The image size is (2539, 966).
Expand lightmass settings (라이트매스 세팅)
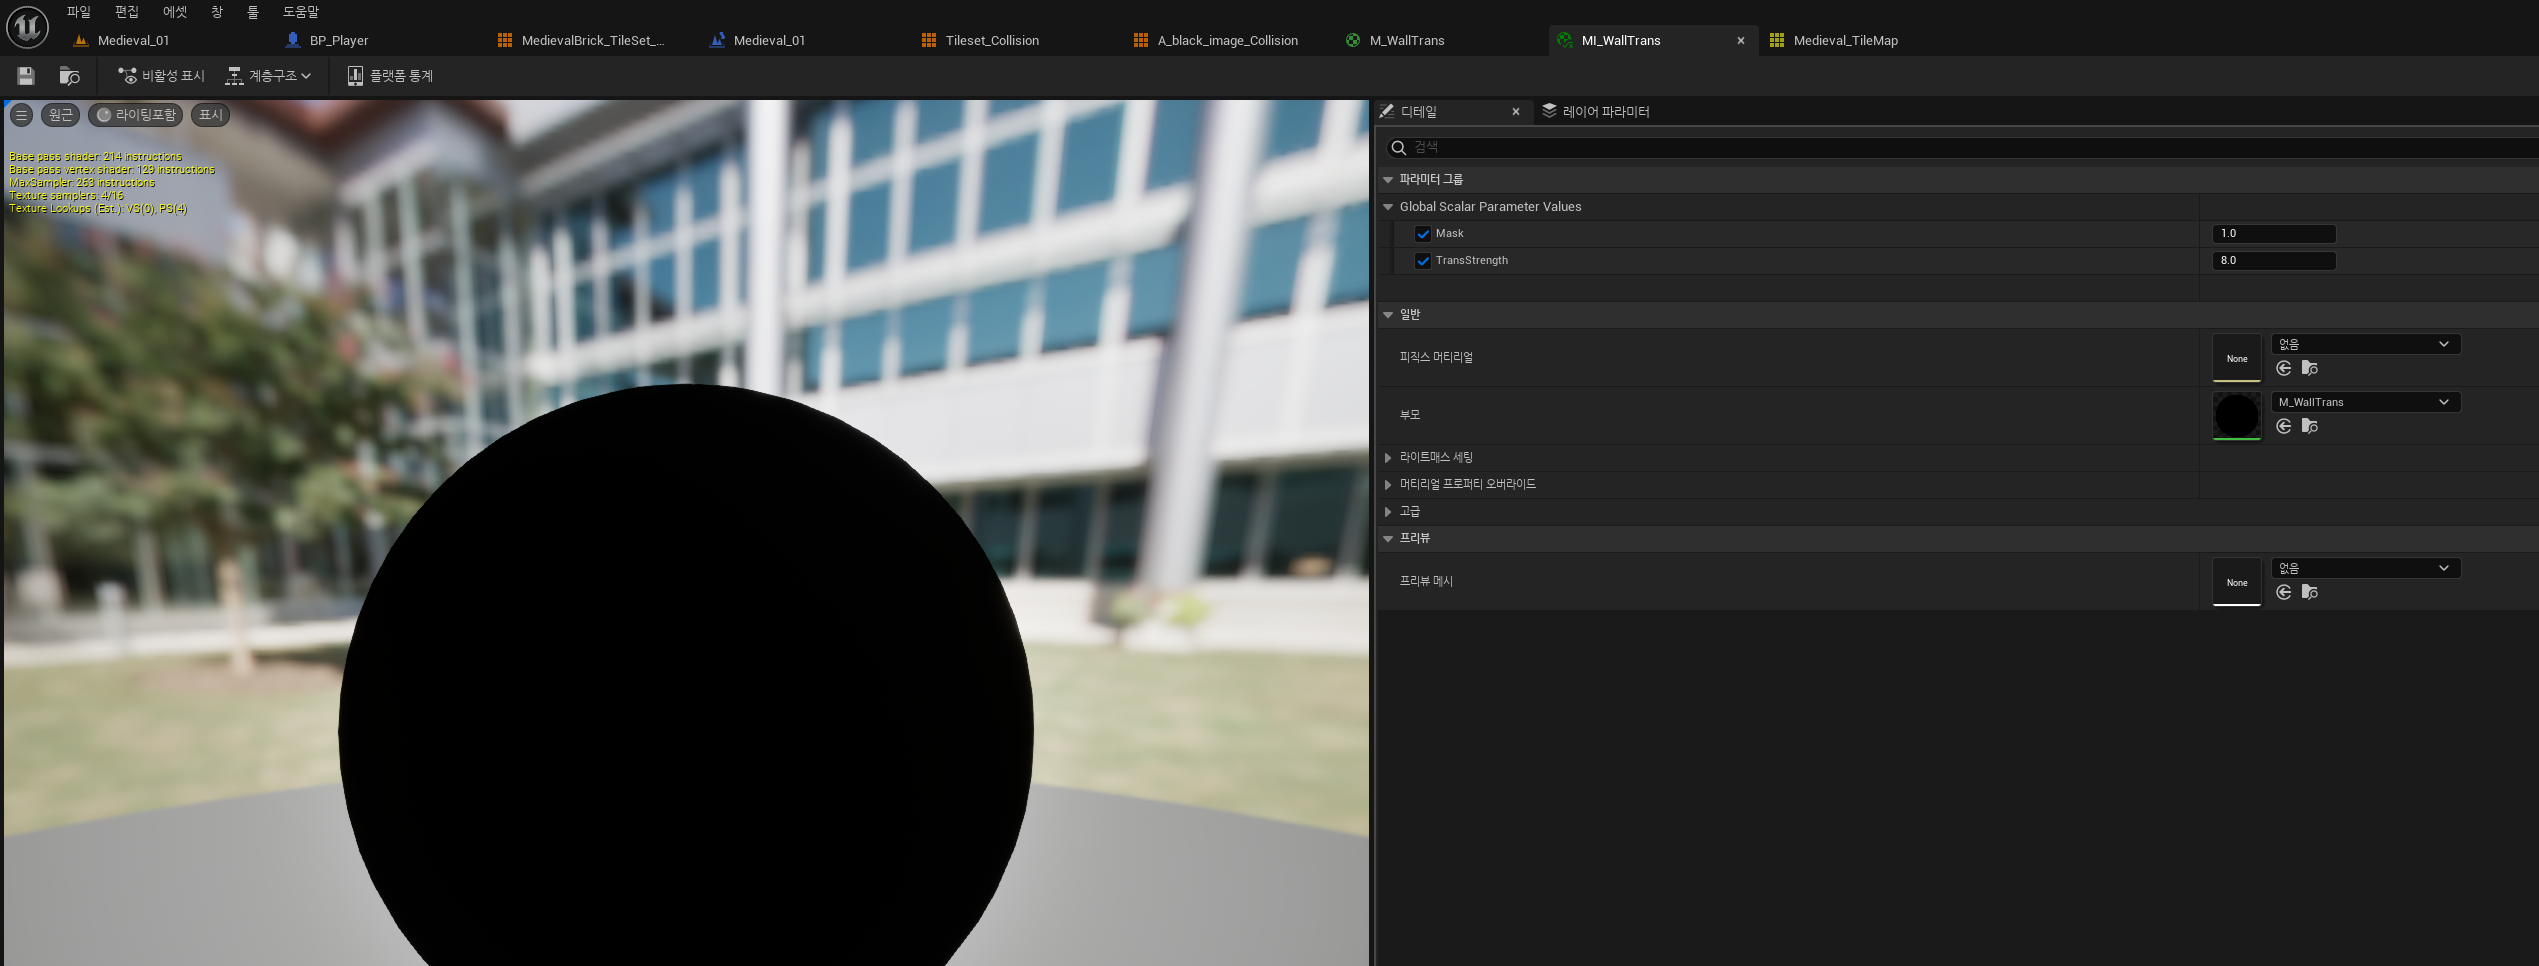click(x=1388, y=458)
